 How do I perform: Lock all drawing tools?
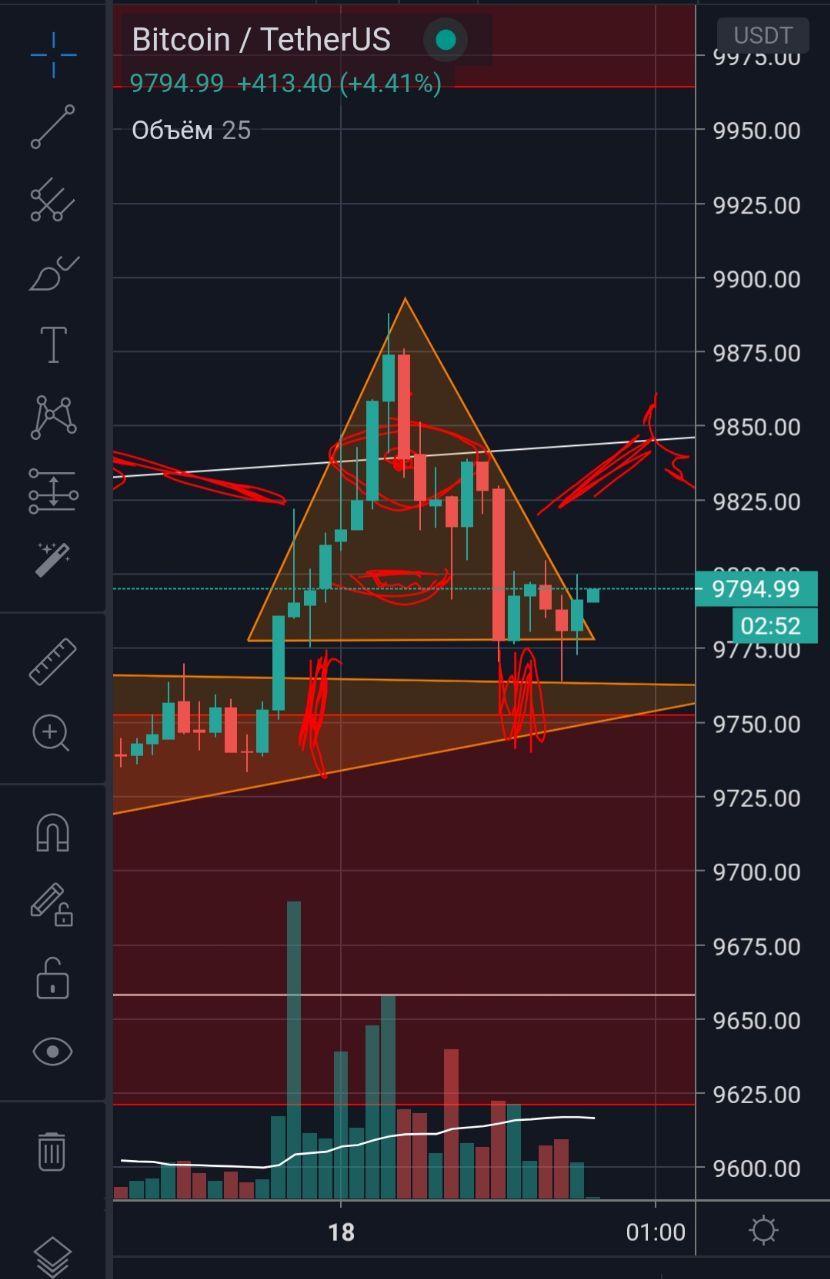[52, 978]
